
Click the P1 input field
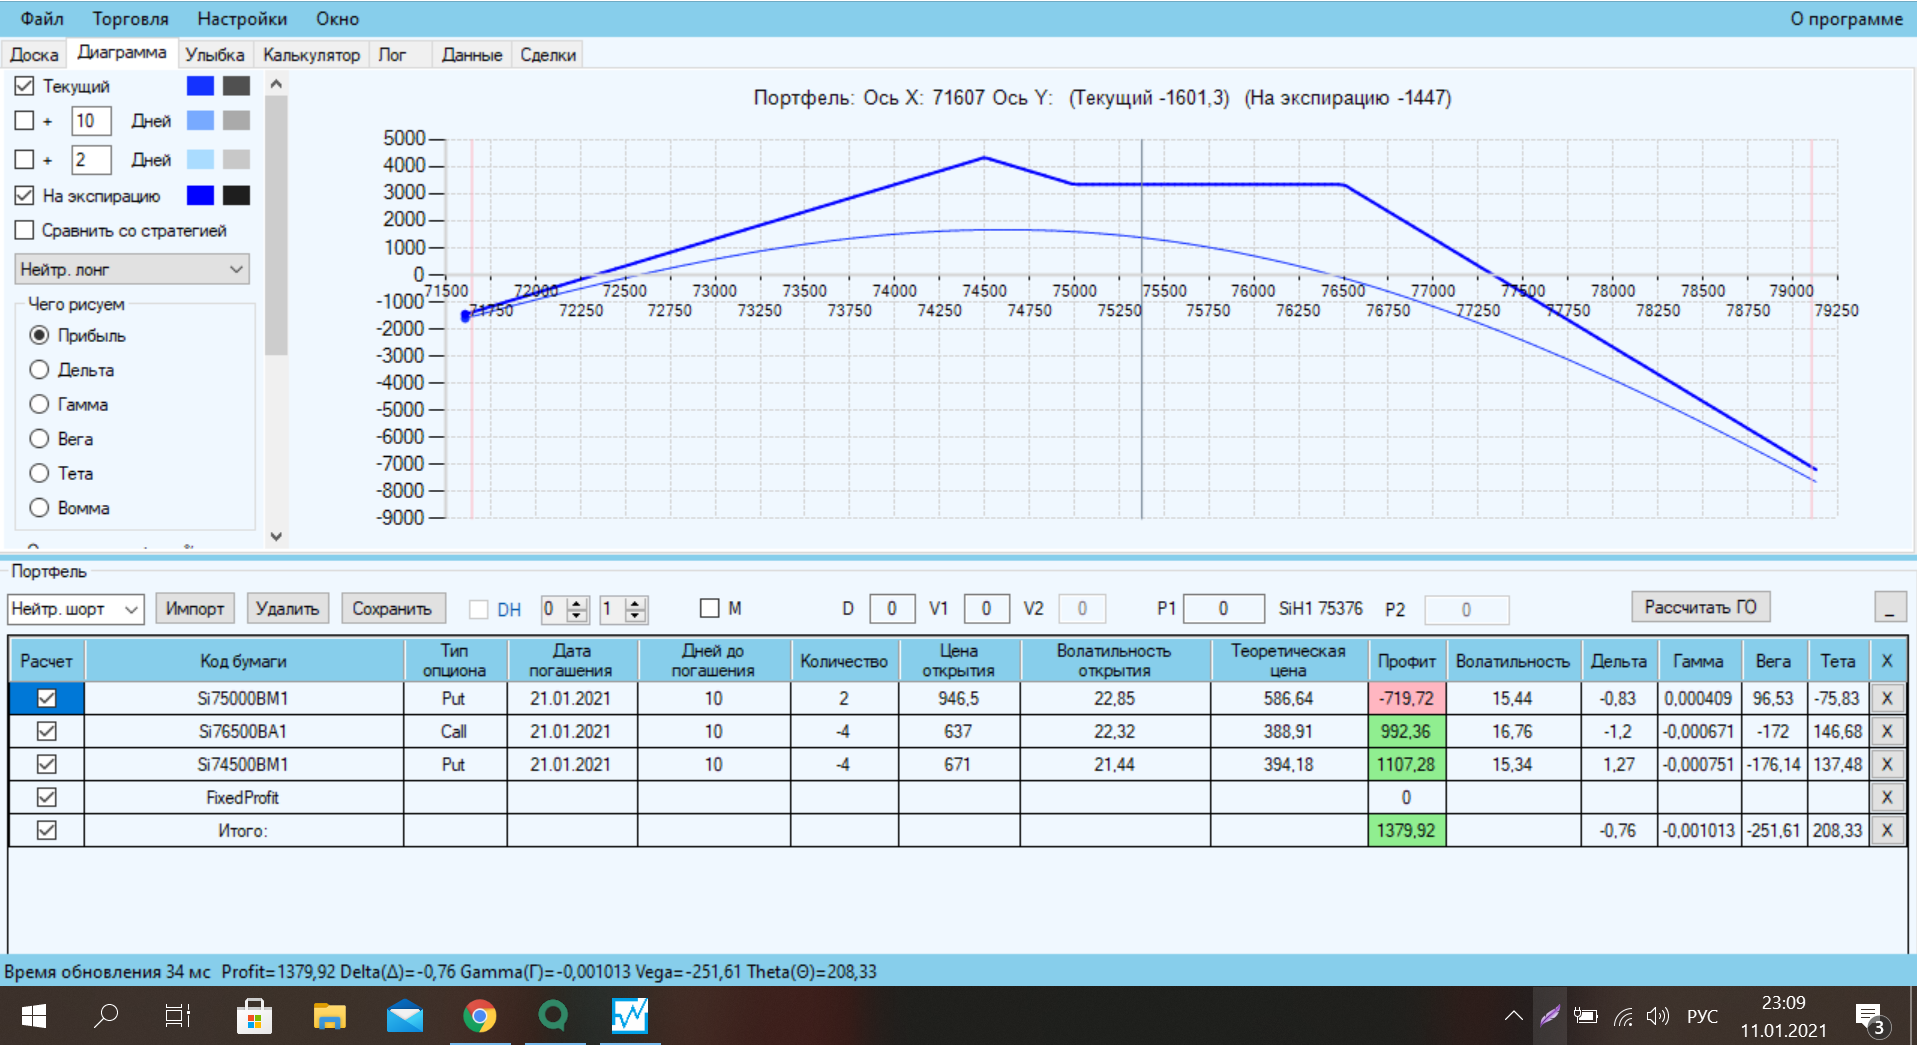pyautogui.click(x=1223, y=608)
